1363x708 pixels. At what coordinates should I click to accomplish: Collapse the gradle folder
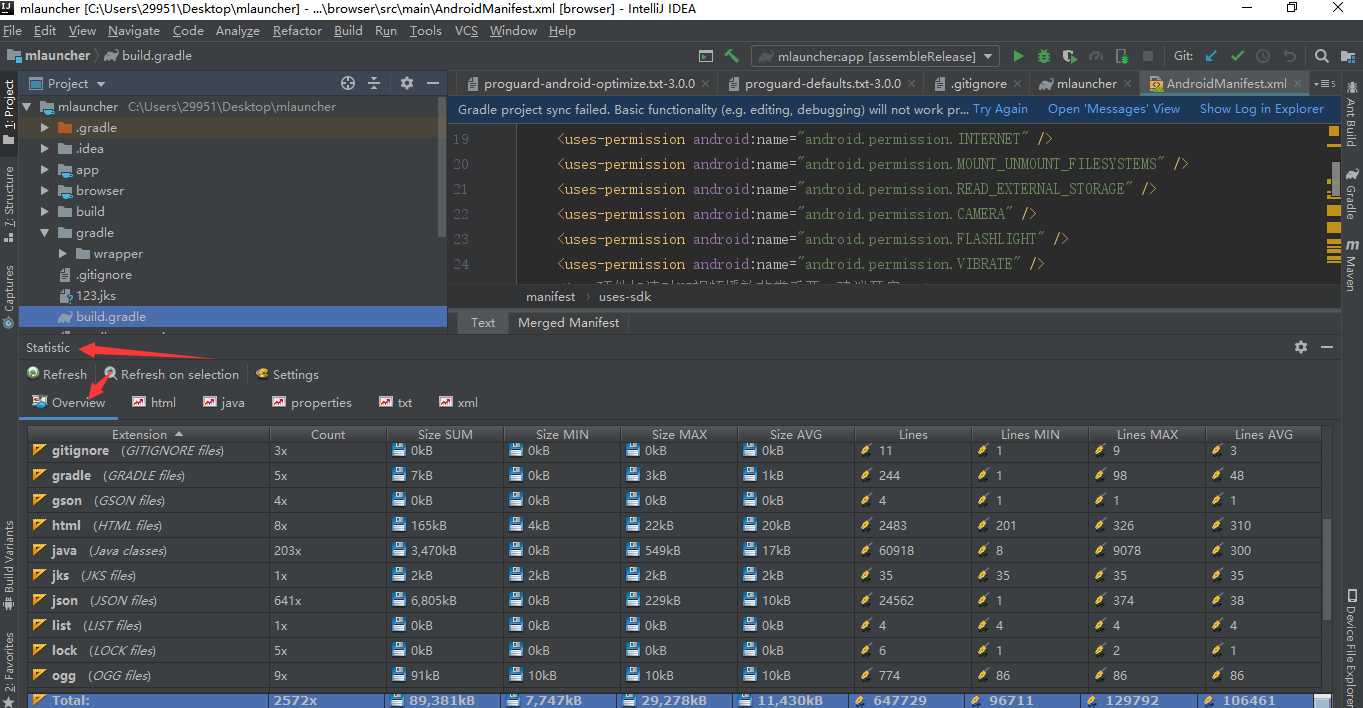click(x=45, y=233)
